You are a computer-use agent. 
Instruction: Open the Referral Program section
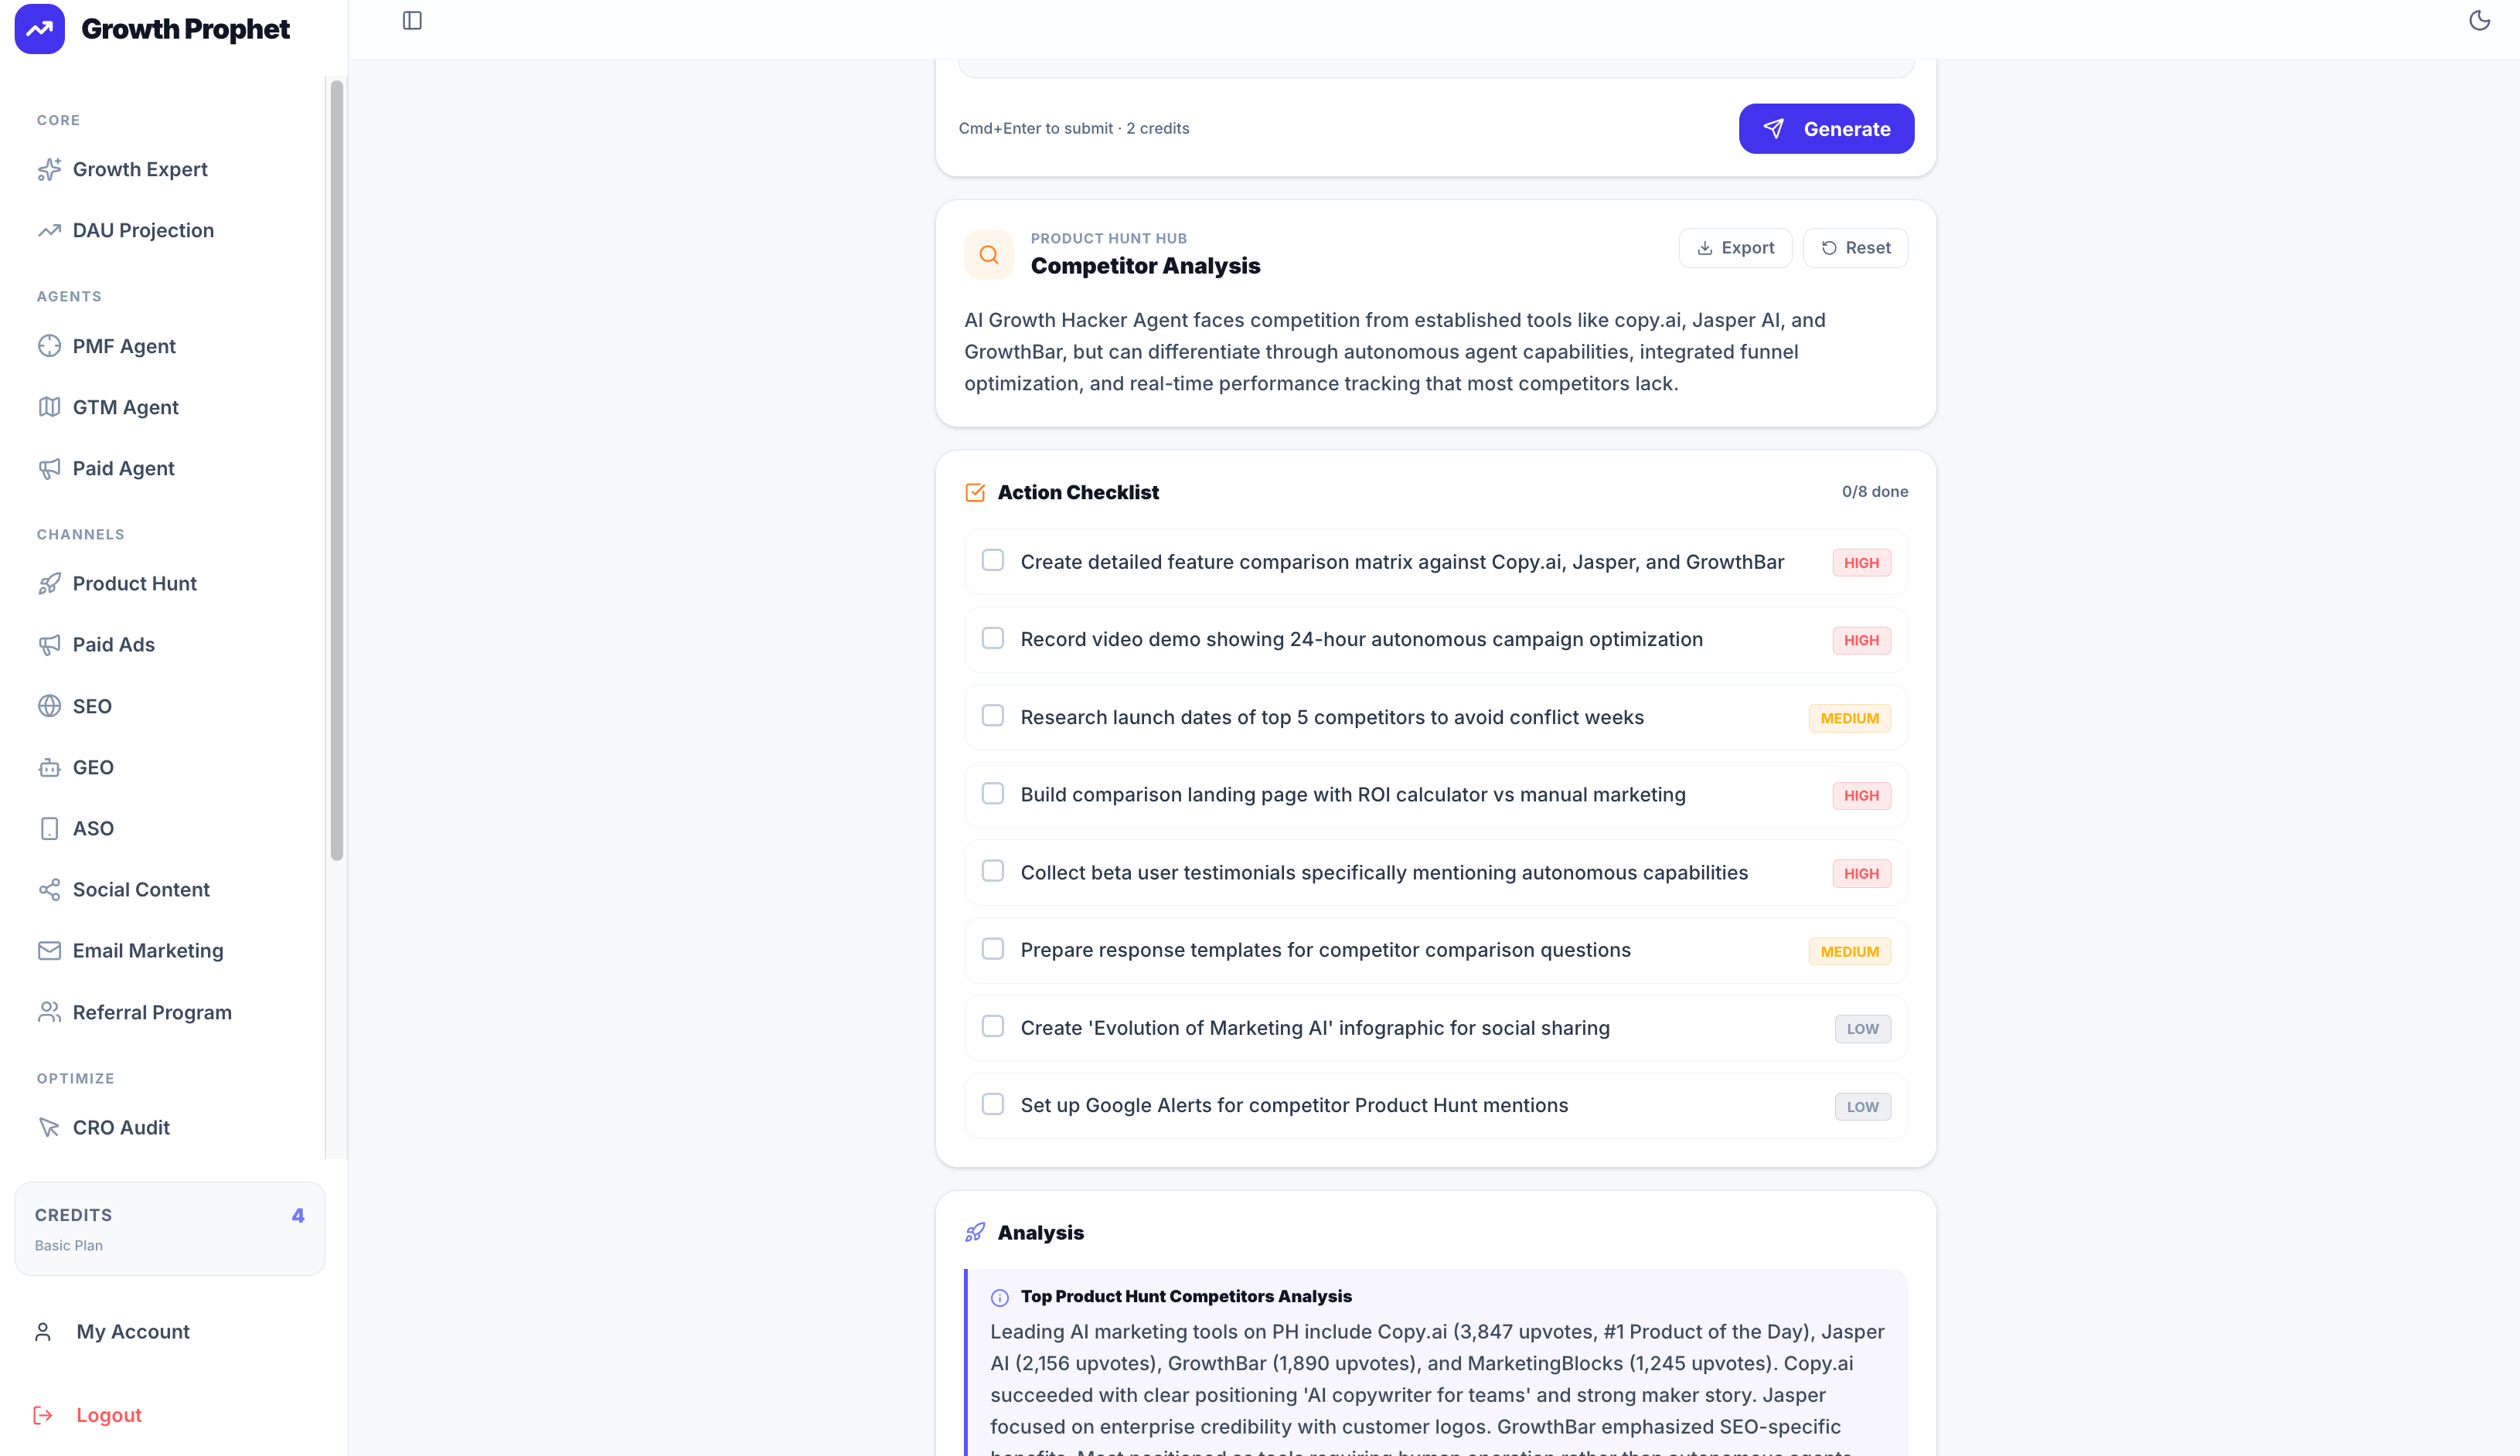tap(152, 1012)
